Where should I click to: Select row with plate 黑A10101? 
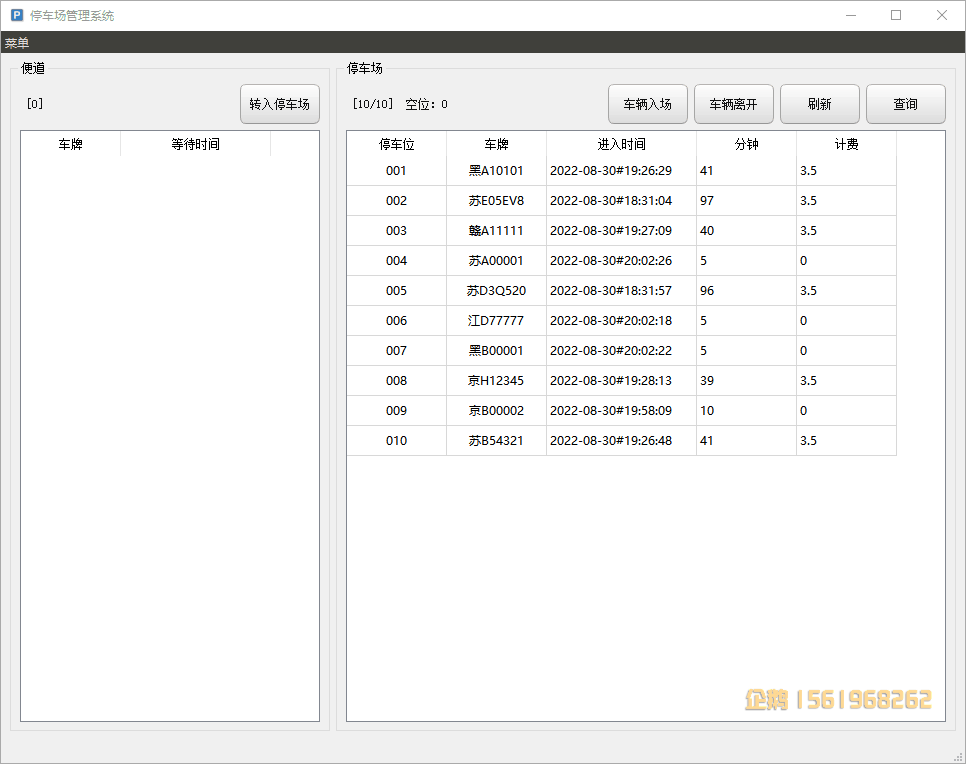[621, 171]
